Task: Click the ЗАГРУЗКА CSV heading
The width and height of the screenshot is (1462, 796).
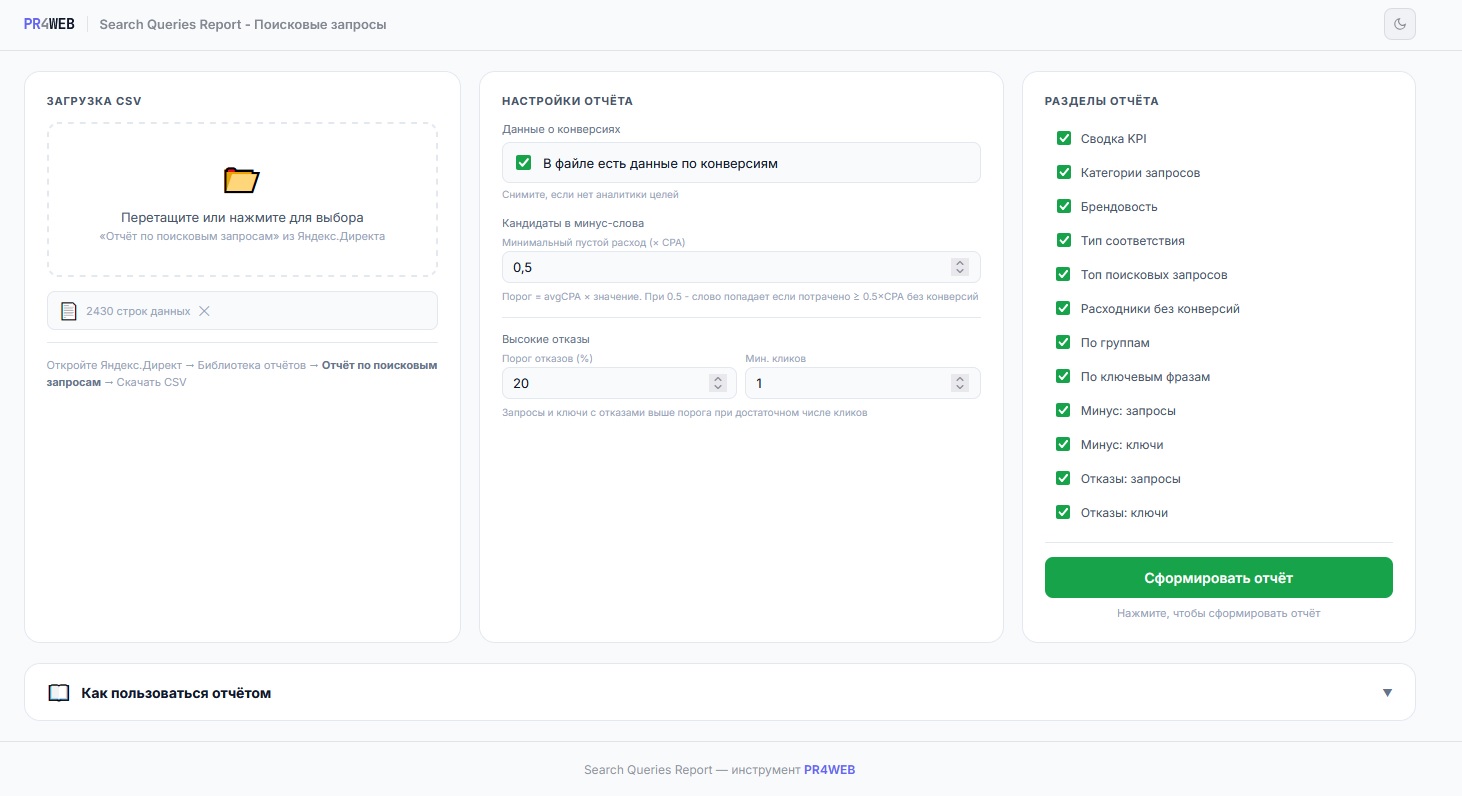Action: click(x=94, y=101)
